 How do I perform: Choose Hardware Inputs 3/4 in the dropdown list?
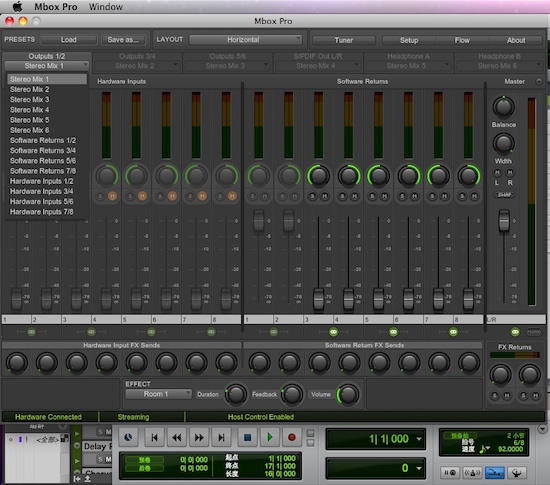coord(41,191)
